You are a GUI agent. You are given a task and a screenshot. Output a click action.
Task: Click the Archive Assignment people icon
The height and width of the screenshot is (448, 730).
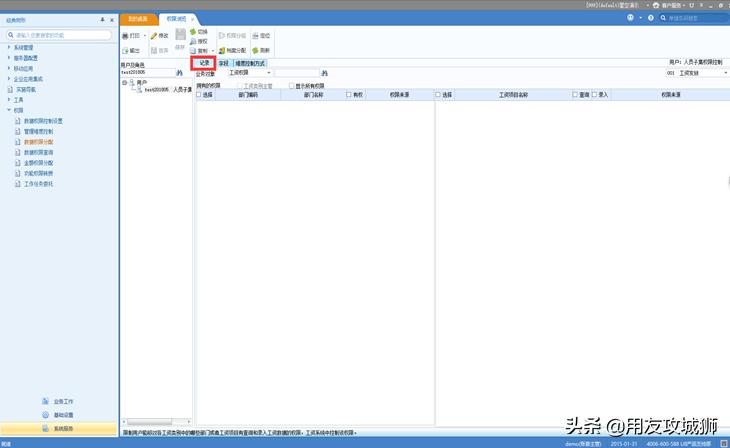(222, 50)
